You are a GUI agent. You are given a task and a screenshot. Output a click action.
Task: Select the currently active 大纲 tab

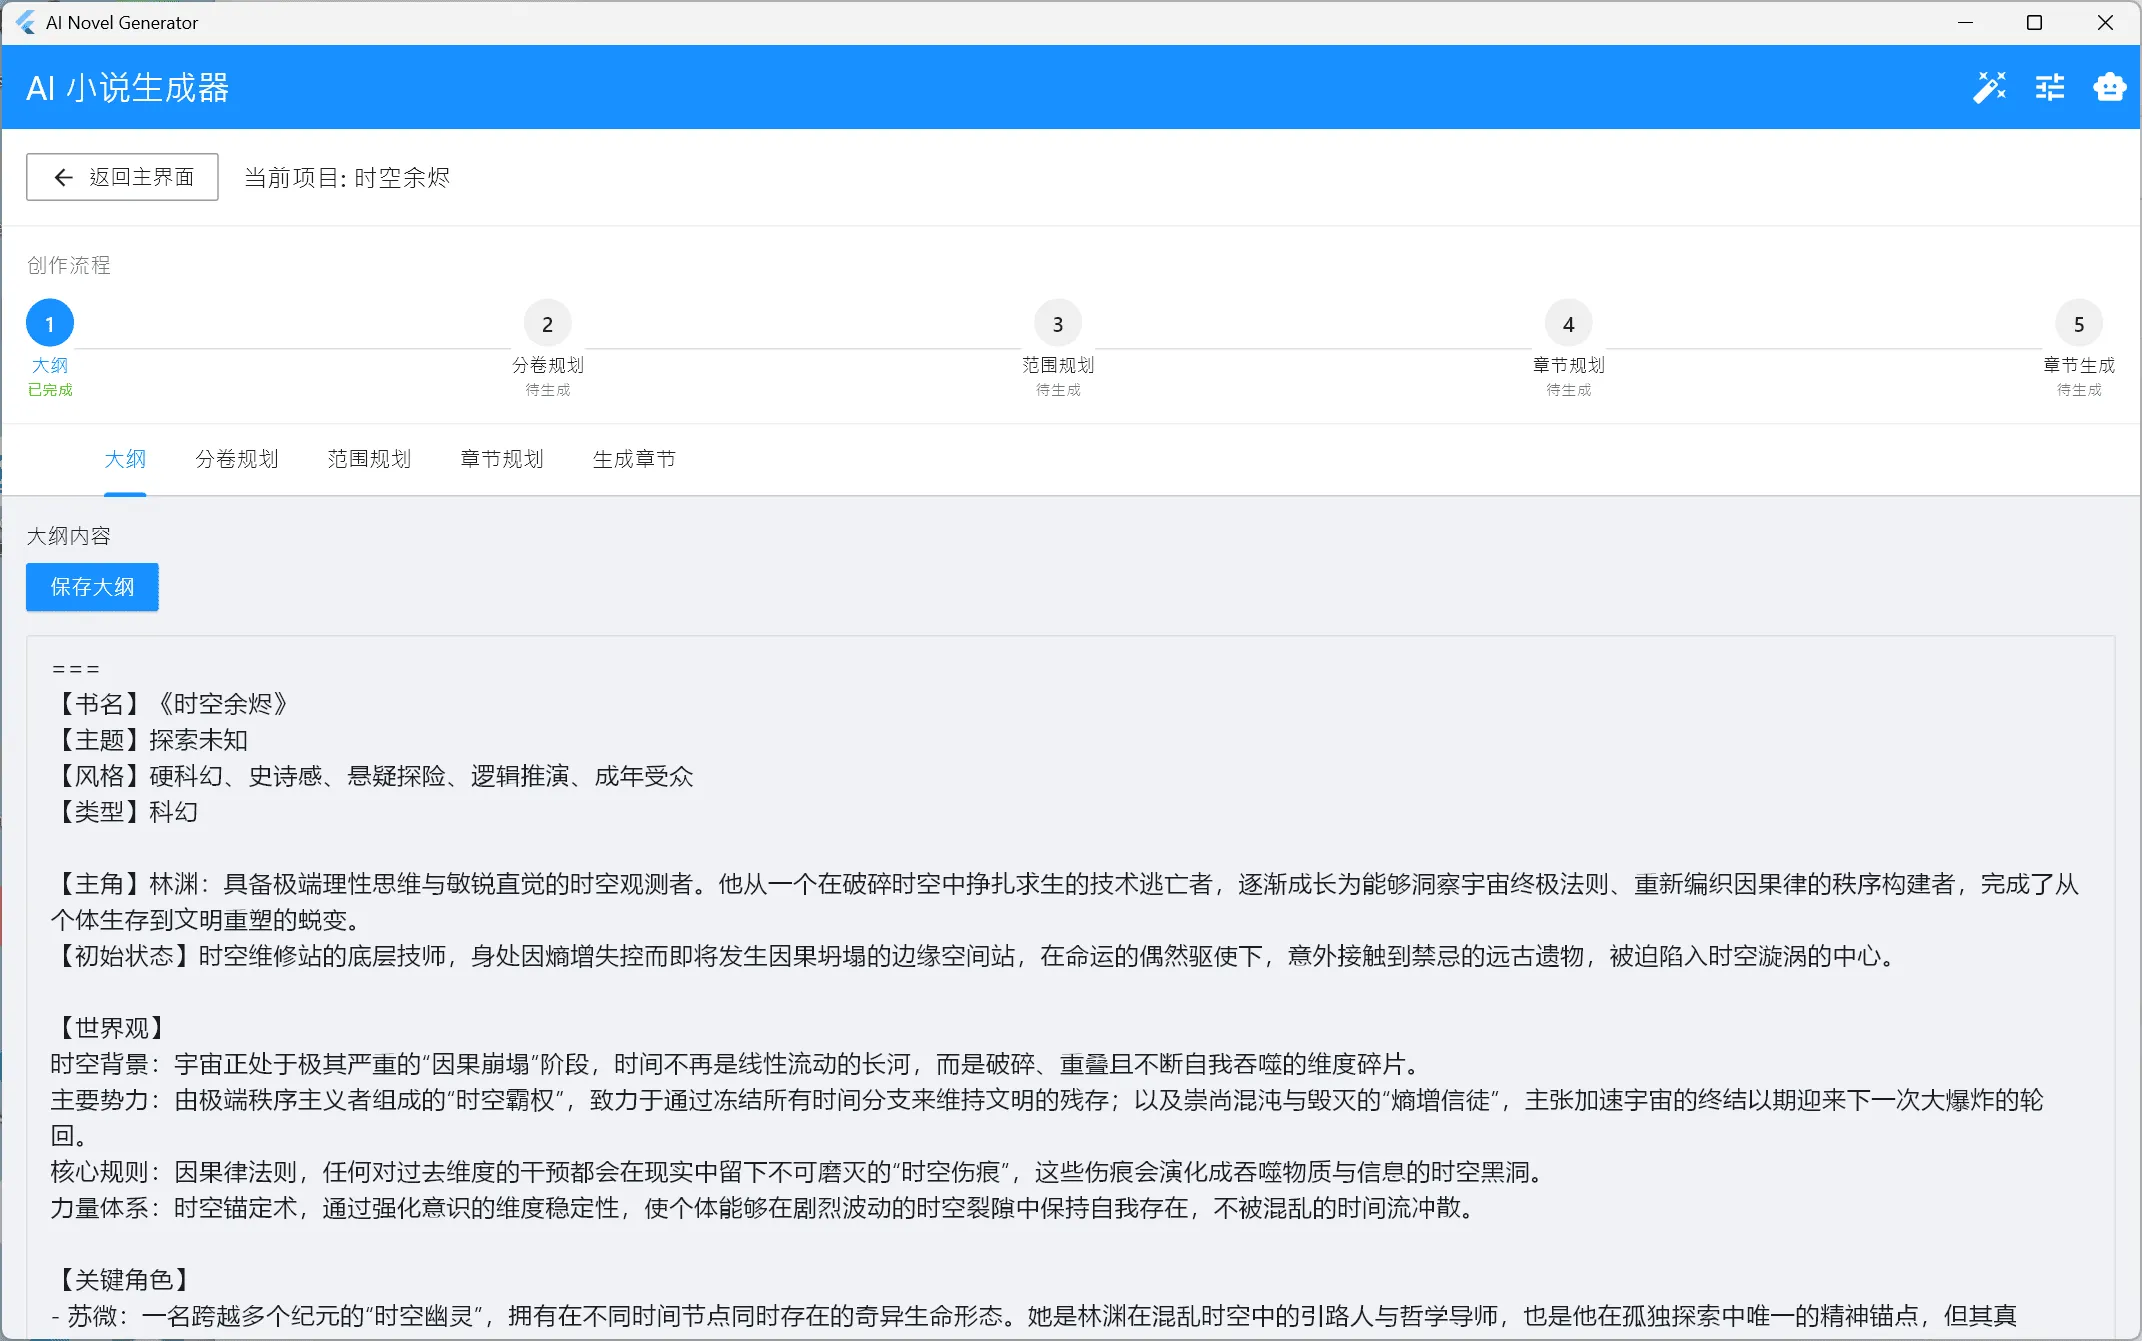click(126, 459)
